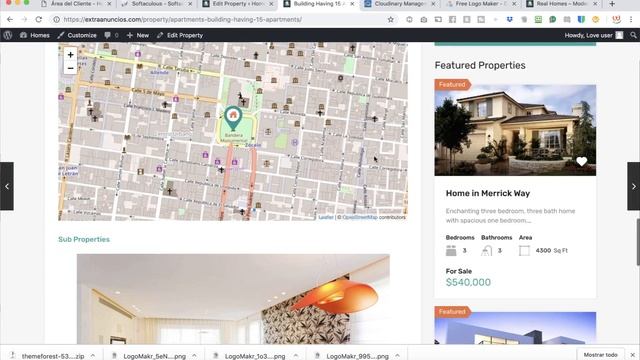This screenshot has height=360, width=640.
Task: Switch to the Área del Cliente tab
Action: (76, 4)
